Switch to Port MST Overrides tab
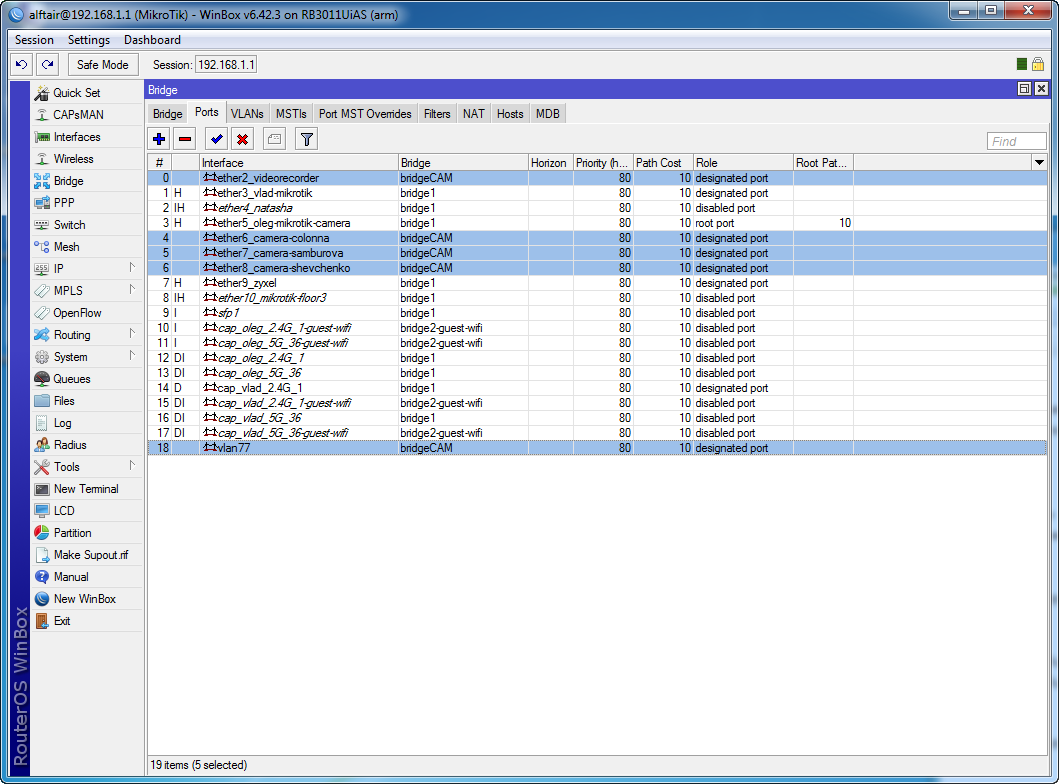The height and width of the screenshot is (784, 1059). coord(365,113)
